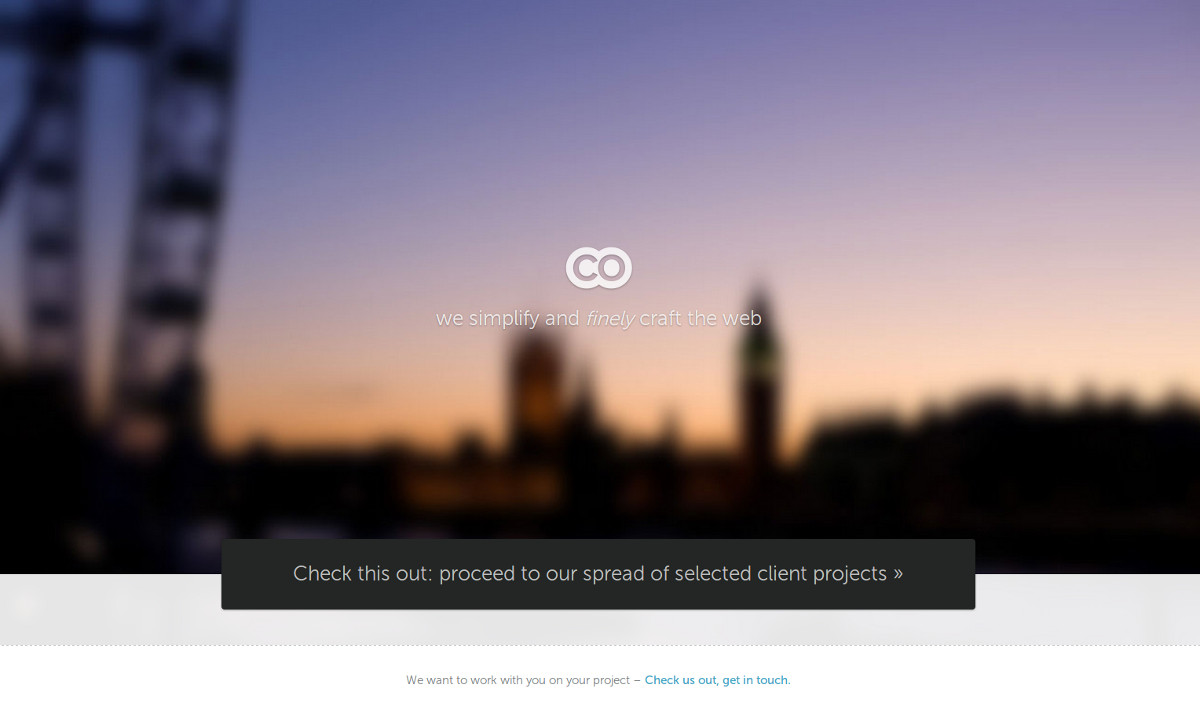Screen dimensions: 1200x714
Task: Follow the 'Check us out' link
Action: (x=680, y=680)
